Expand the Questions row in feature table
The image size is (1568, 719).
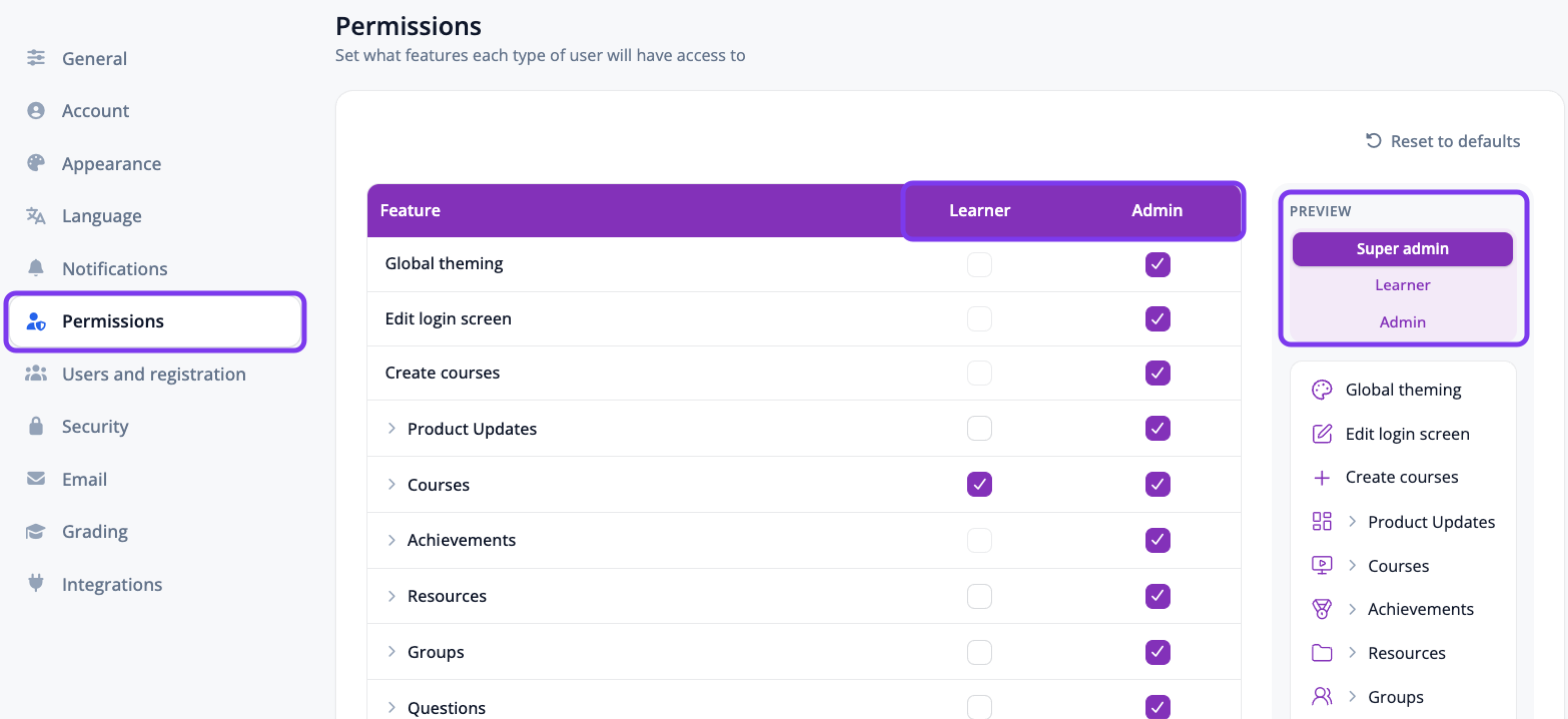[x=392, y=708]
